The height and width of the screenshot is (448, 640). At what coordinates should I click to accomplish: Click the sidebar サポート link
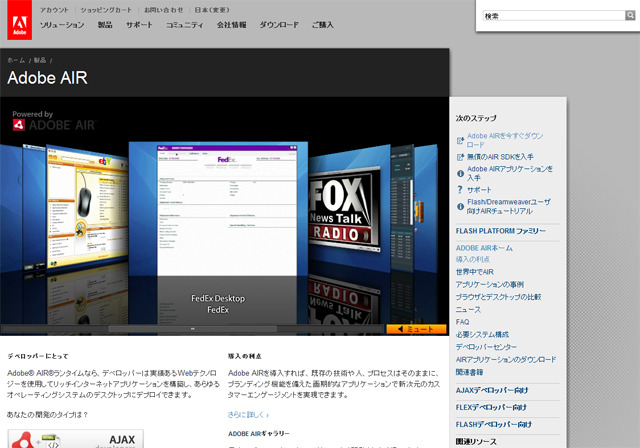coord(479,190)
